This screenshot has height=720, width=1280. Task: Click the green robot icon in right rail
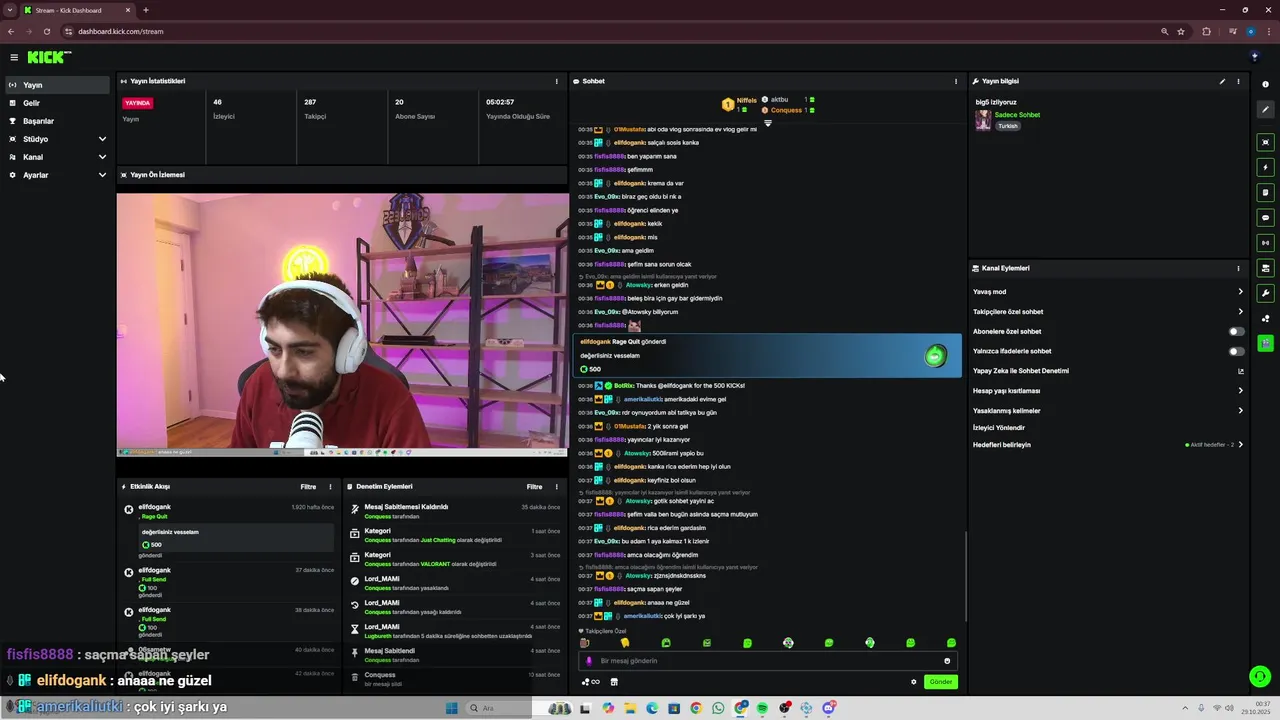coord(1265,343)
